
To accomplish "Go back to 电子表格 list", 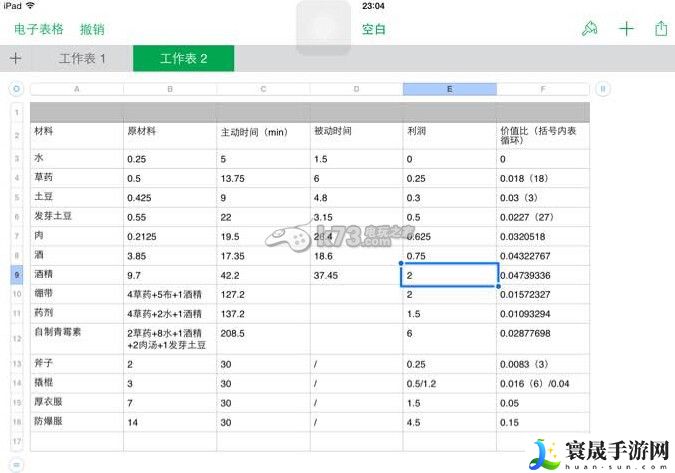I will point(39,29).
